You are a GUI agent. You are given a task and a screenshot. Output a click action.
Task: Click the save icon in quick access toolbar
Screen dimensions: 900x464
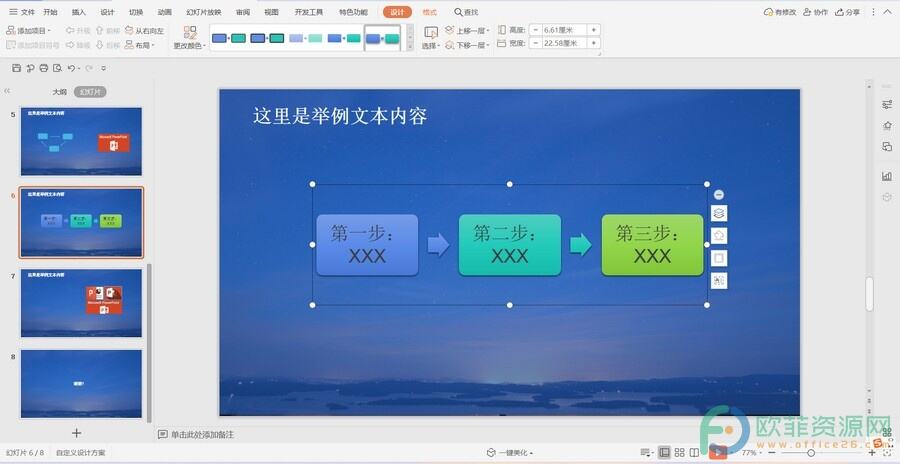[16, 68]
